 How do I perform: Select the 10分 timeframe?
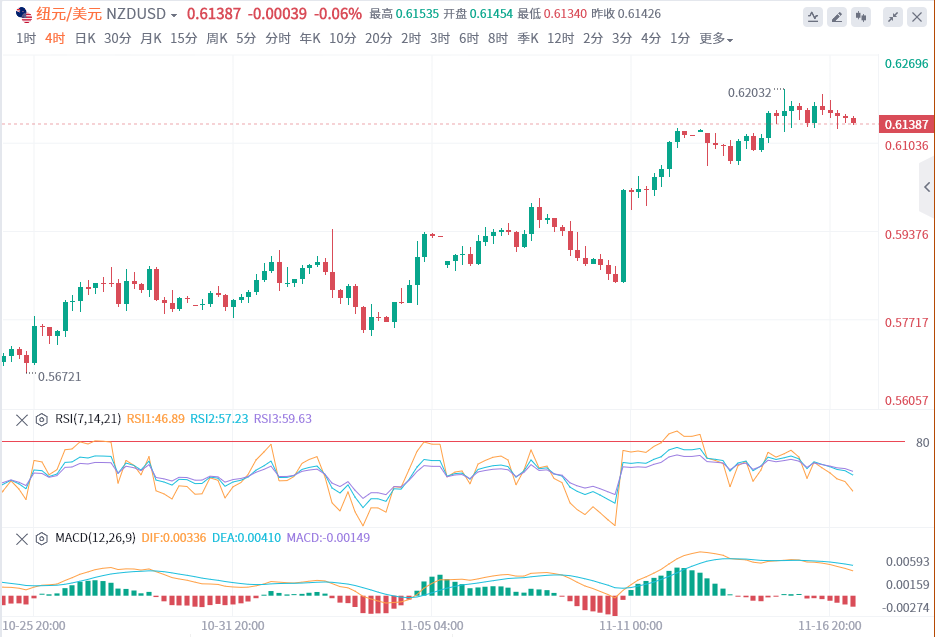(343, 39)
